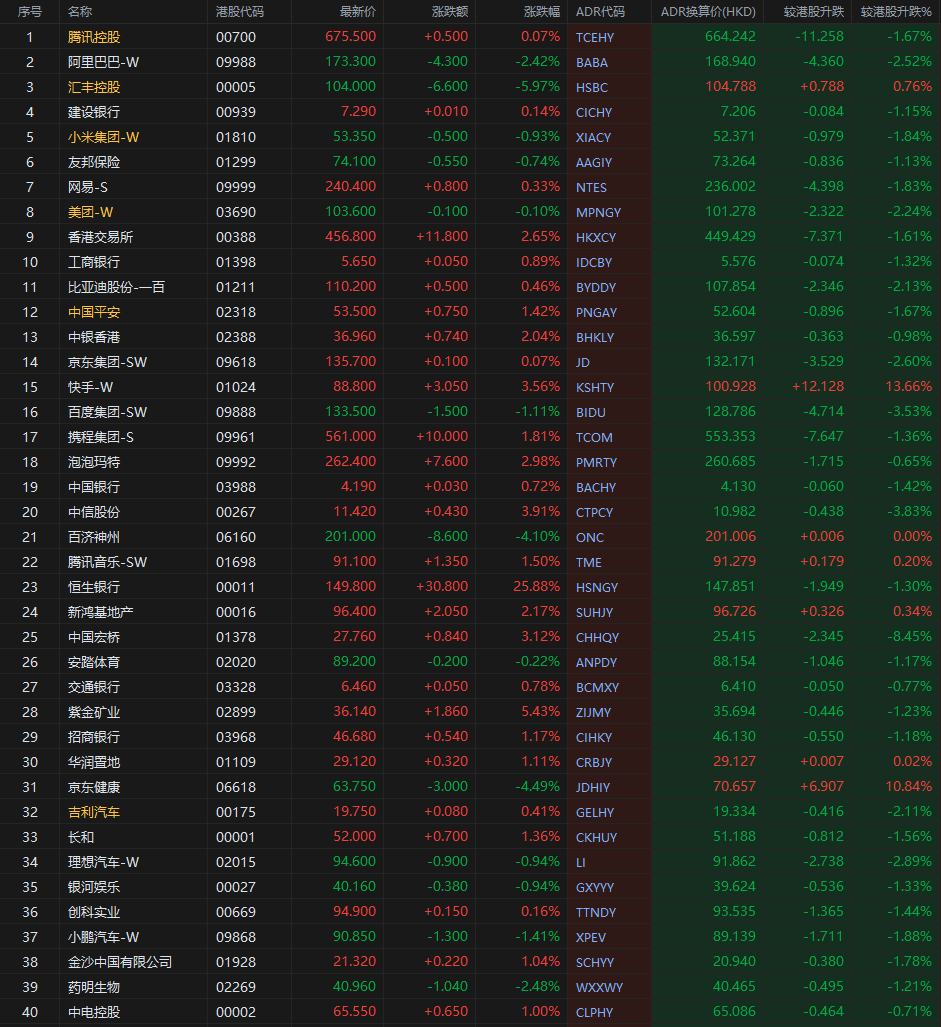Screen dimensions: 941x1027
Task: Select stock name 工商银行
Action: 94,262
